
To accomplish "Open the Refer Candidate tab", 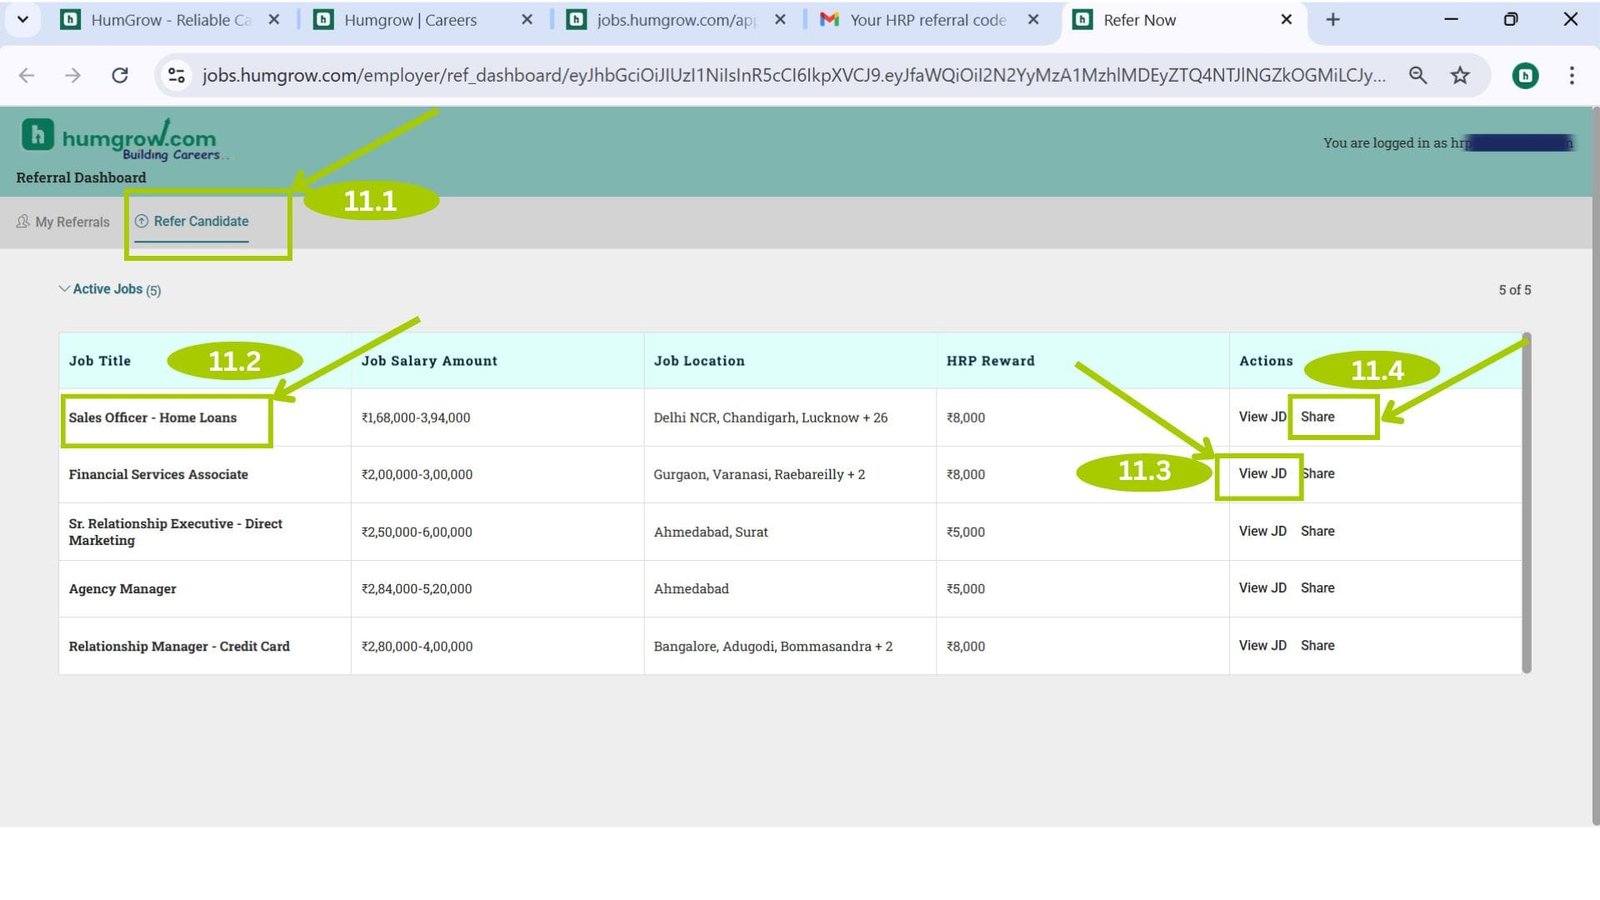I will click(192, 222).
